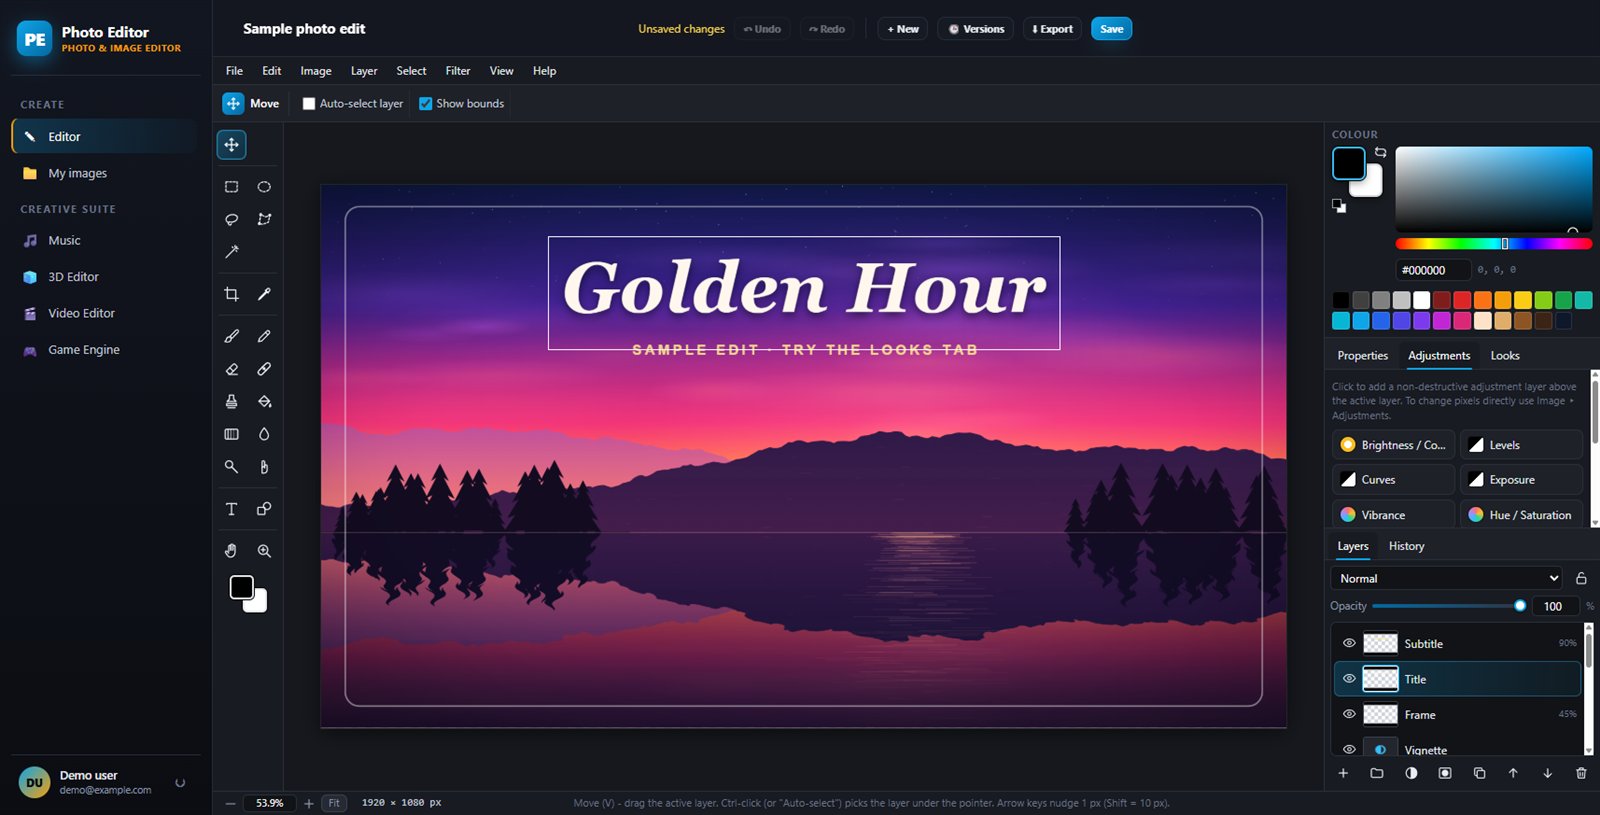
Task: Select the Hand pan tool
Action: [x=231, y=551]
